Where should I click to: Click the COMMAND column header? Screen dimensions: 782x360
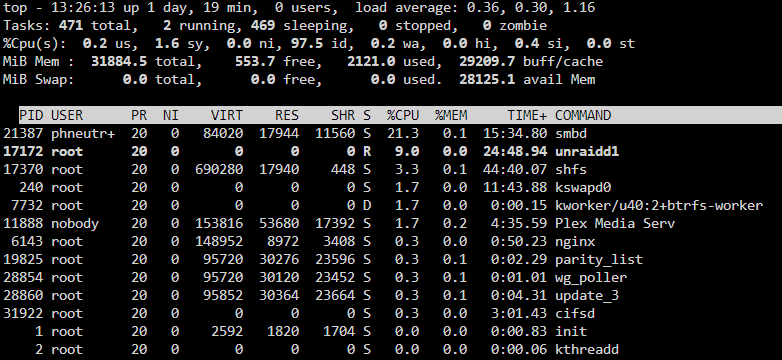click(583, 116)
